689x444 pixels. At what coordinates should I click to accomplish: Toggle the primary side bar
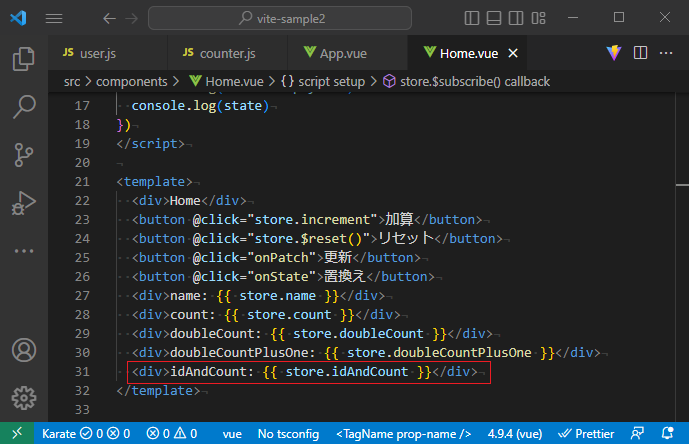(x=471, y=18)
